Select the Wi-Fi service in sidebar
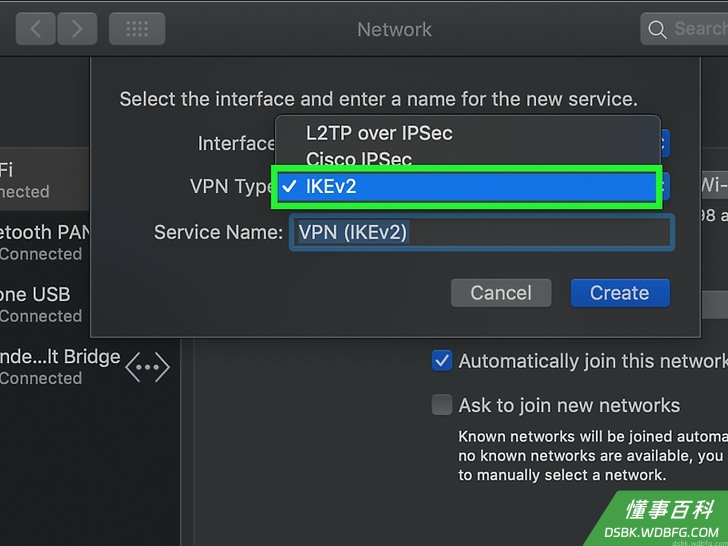This screenshot has width=728, height=546. (x=45, y=180)
